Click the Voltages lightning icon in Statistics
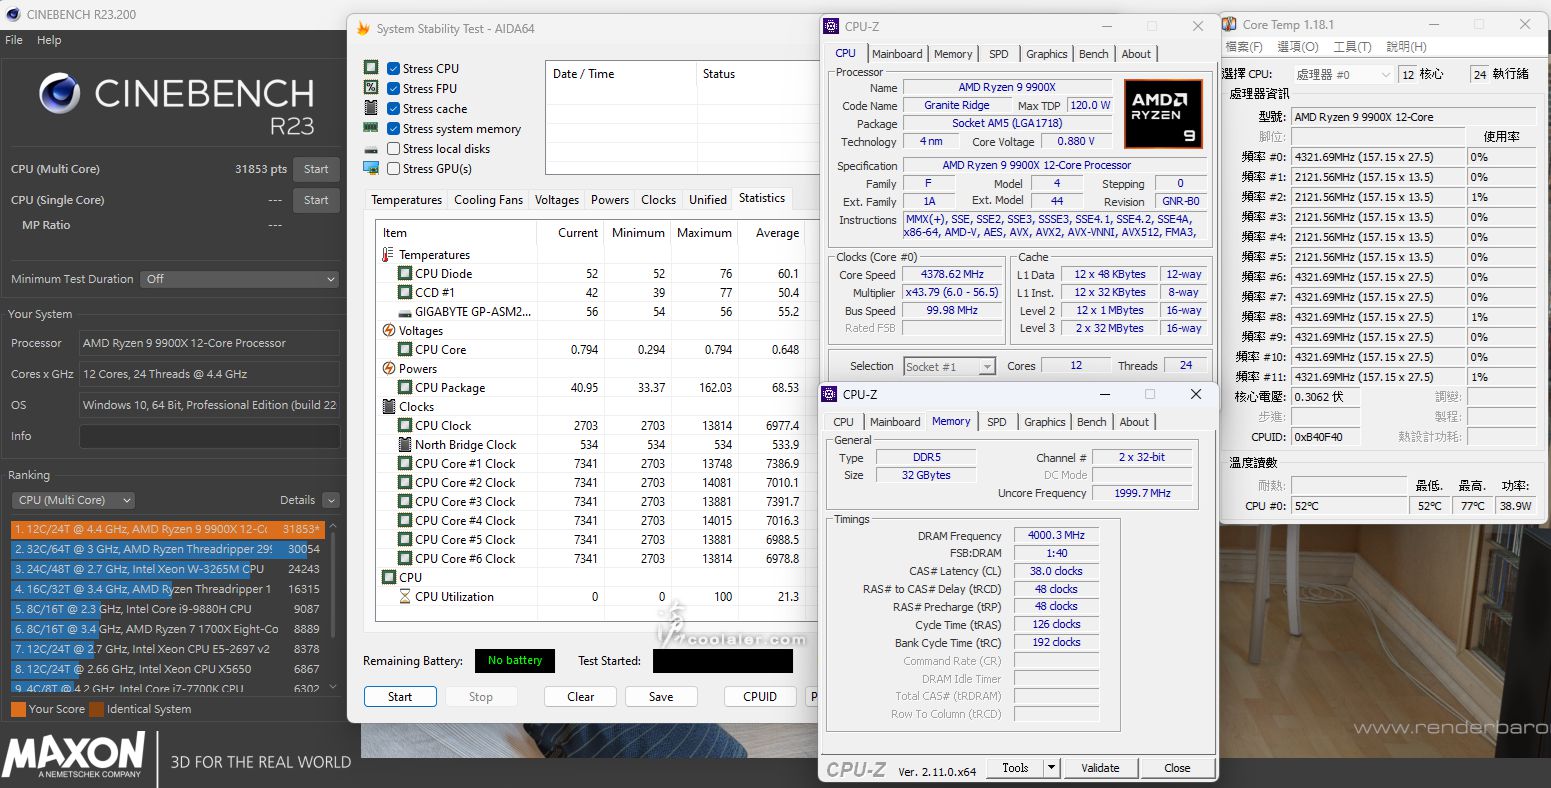Viewport: 1551px width, 788px height. click(x=389, y=331)
